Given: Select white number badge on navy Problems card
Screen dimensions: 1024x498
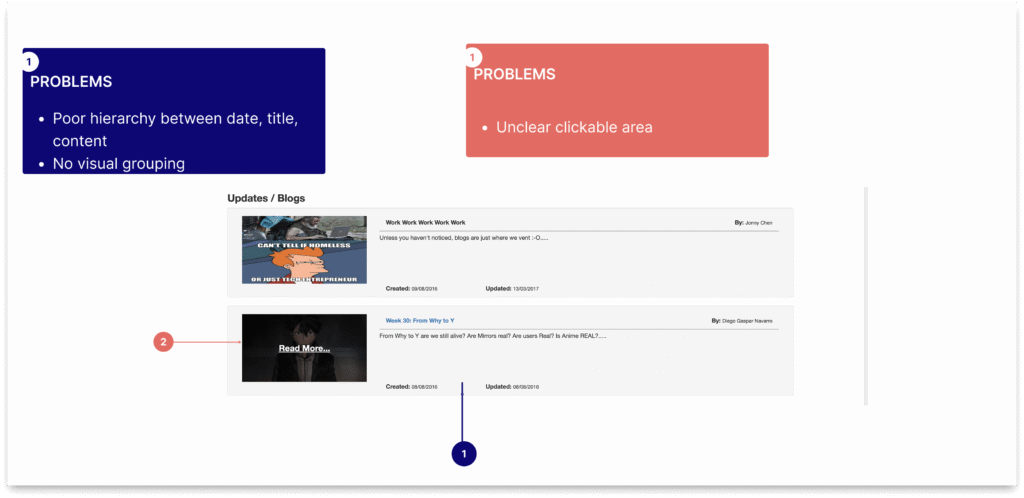Looking at the screenshot, I should point(29,62).
